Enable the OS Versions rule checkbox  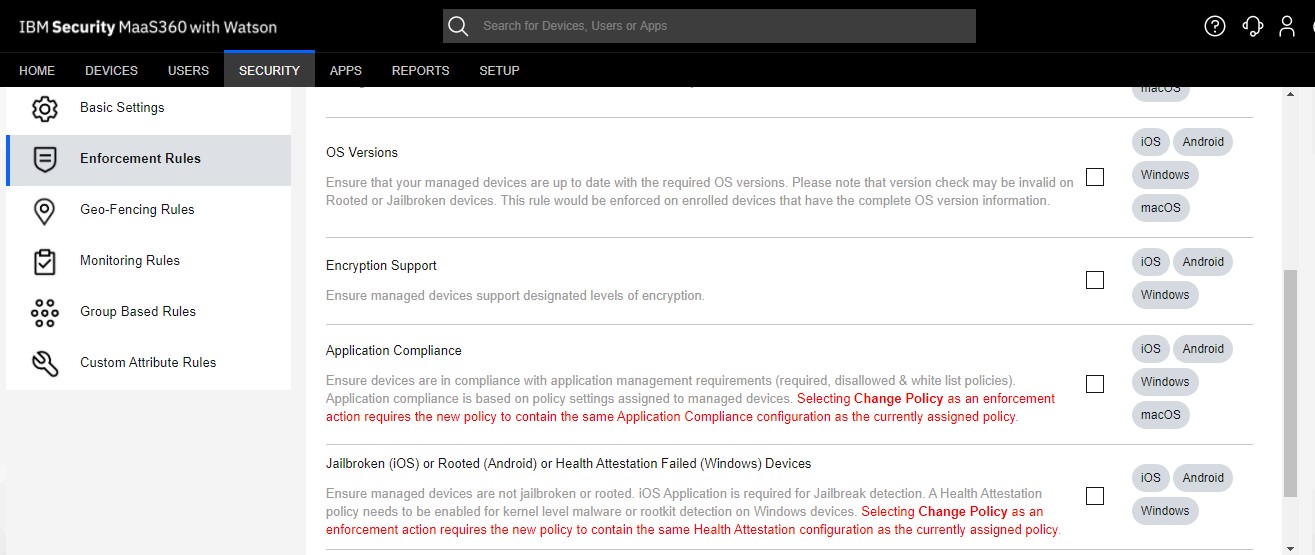pyautogui.click(x=1095, y=177)
